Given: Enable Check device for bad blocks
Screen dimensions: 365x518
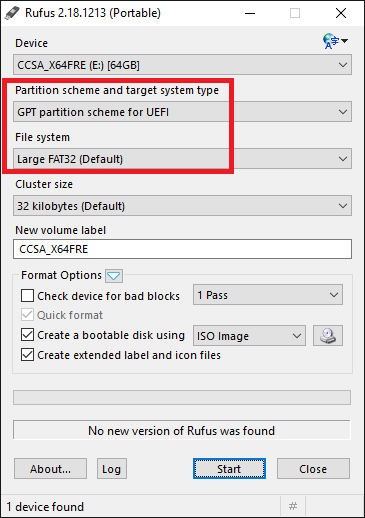Looking at the screenshot, I should point(27,296).
